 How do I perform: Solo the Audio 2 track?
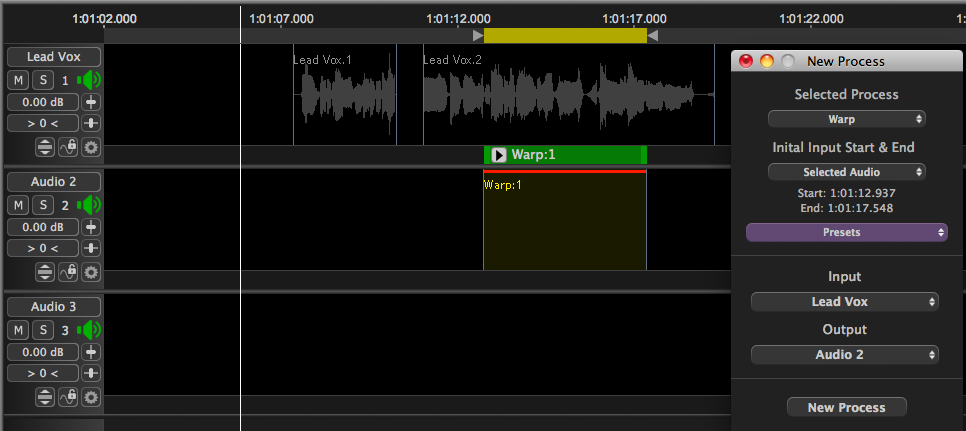(43, 205)
